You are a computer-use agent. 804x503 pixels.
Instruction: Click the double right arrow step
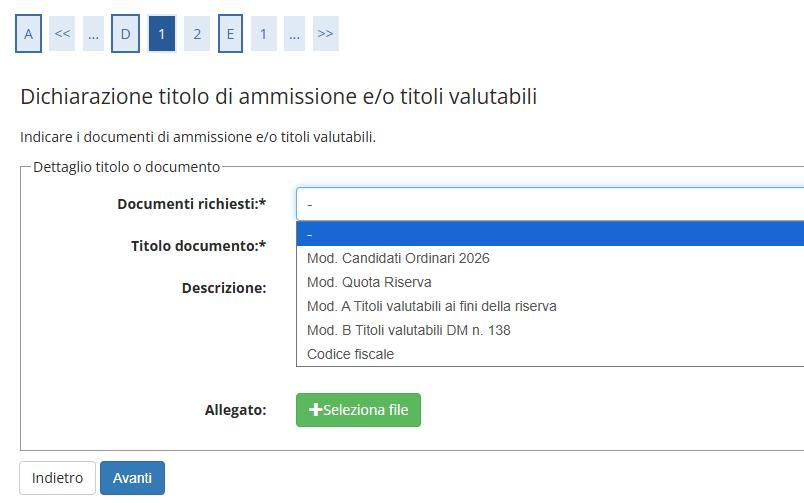pos(325,34)
